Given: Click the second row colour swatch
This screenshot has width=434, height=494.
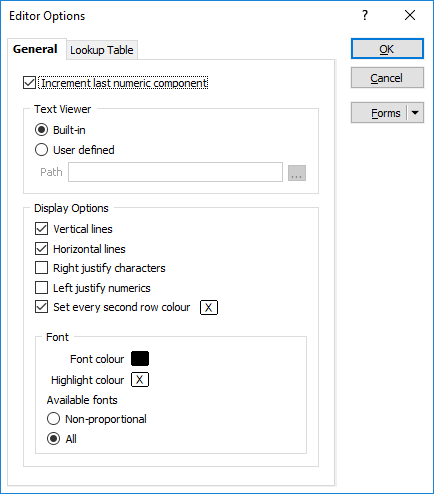Looking at the screenshot, I should [209, 307].
